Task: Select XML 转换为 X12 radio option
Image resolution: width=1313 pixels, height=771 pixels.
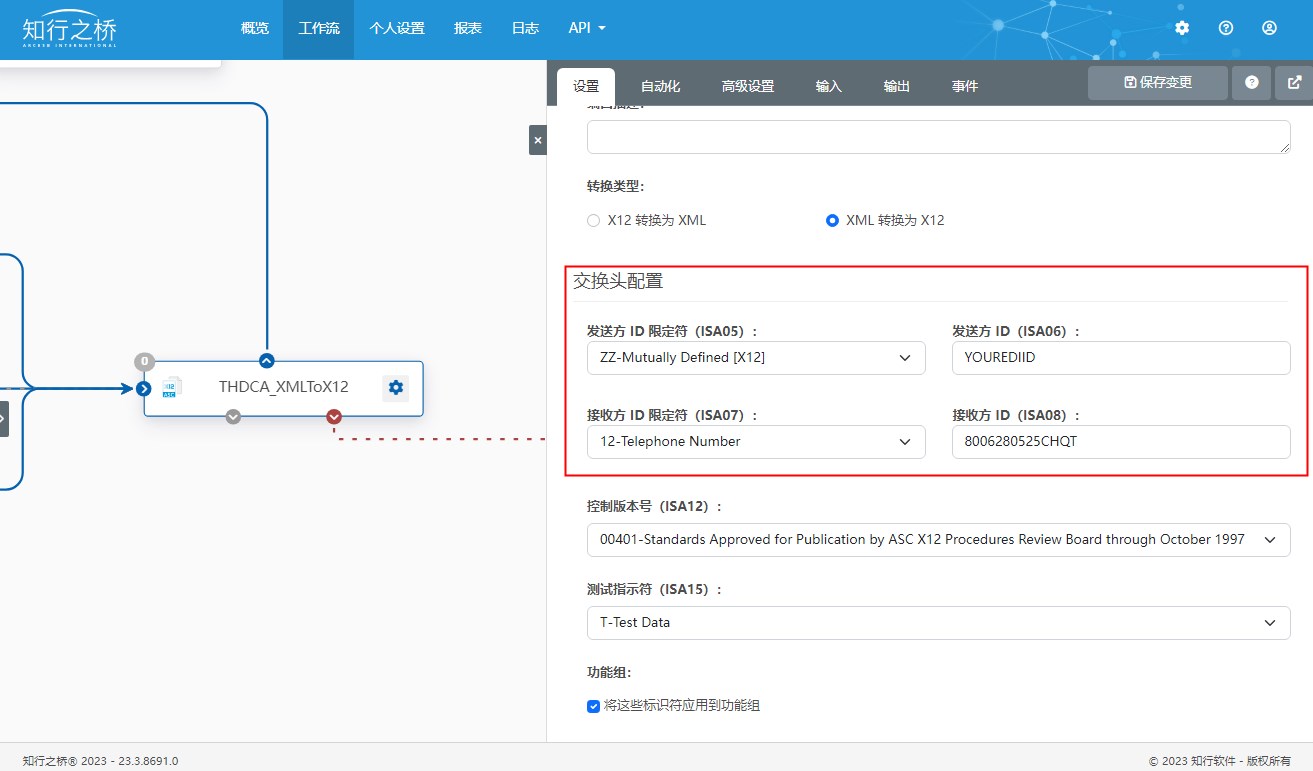Action: click(x=832, y=220)
